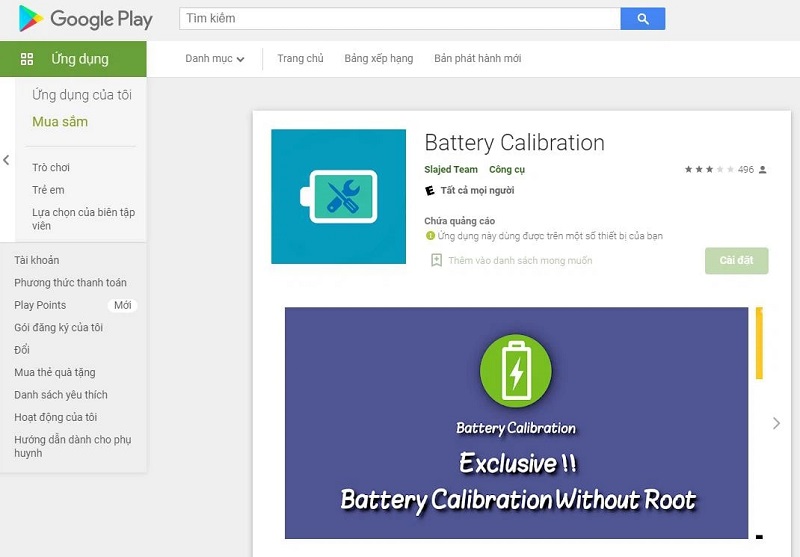The image size is (800, 557).
Task: Click the Google Play logo
Action: [x=86, y=19]
